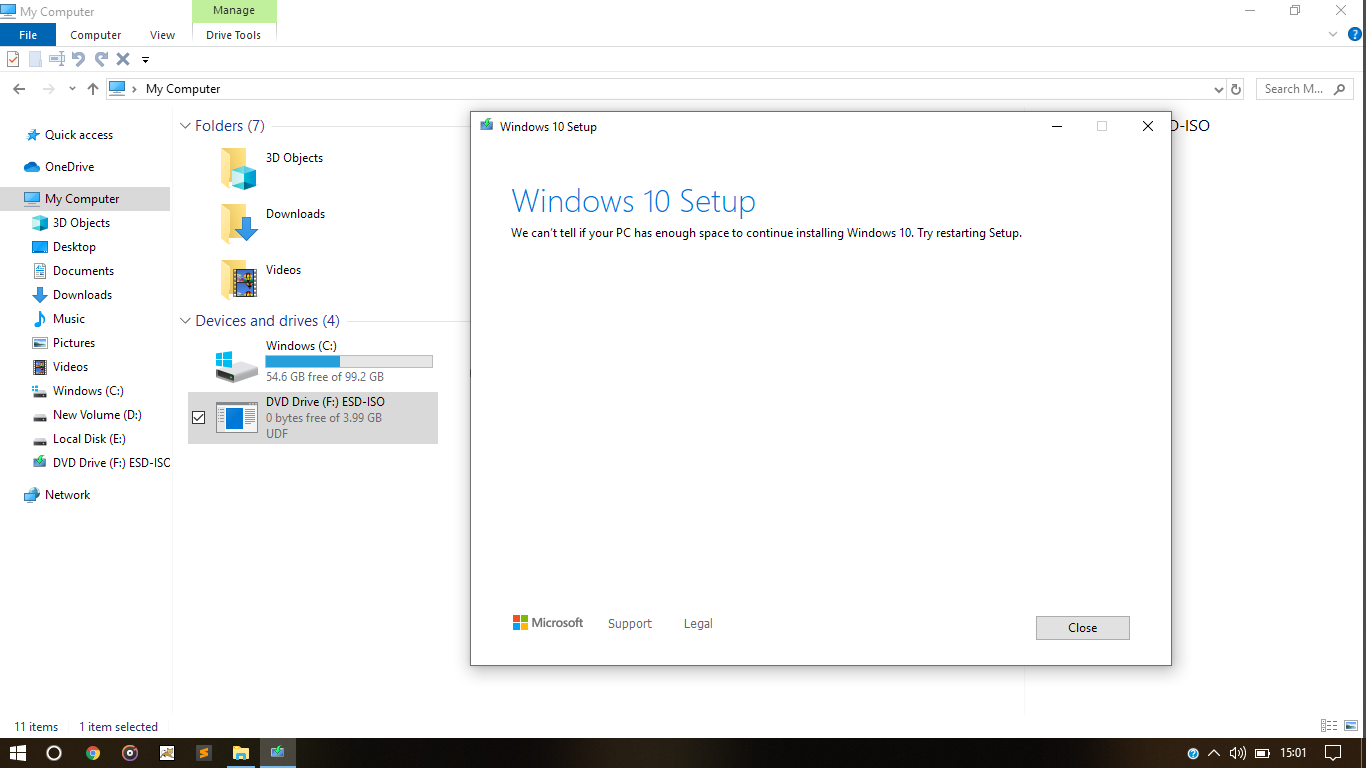Click Windows Setup icon on taskbar

(x=278, y=753)
